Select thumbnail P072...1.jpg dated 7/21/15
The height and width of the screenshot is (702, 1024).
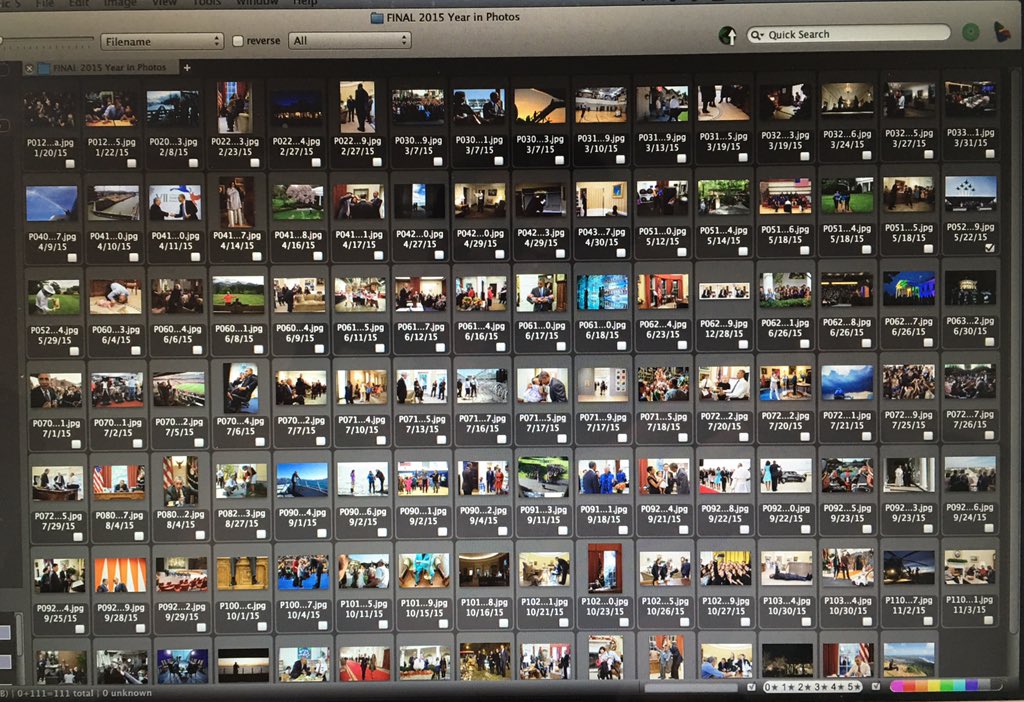[847, 382]
